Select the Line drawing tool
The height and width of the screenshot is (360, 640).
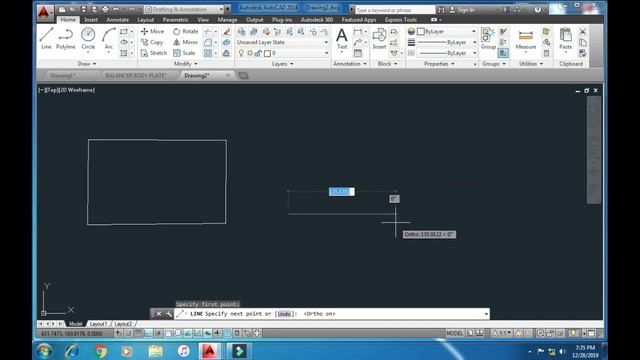click(x=46, y=38)
